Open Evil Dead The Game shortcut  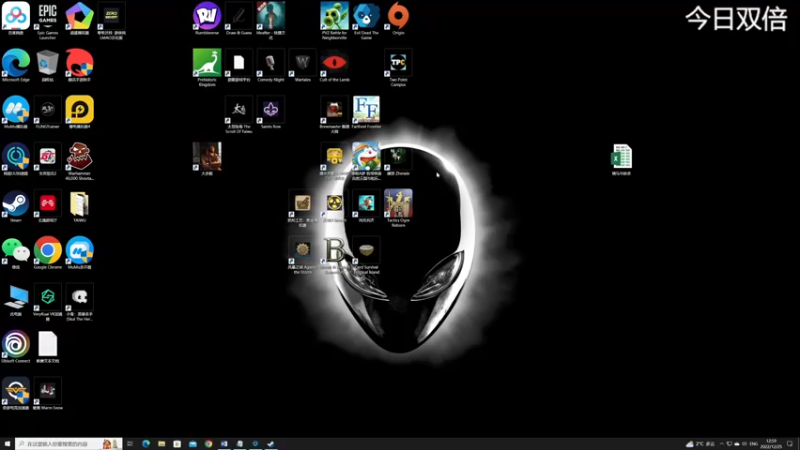pos(366,21)
